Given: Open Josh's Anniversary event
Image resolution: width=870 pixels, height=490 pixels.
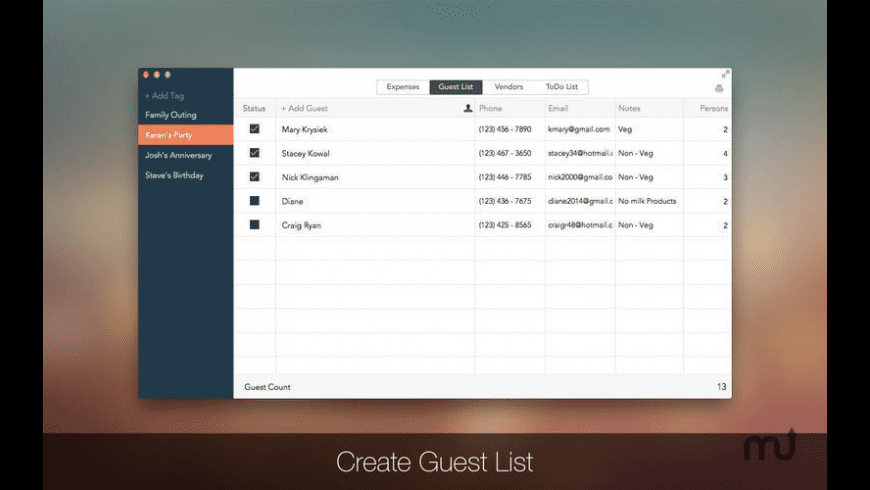Looking at the screenshot, I should pyautogui.click(x=178, y=155).
